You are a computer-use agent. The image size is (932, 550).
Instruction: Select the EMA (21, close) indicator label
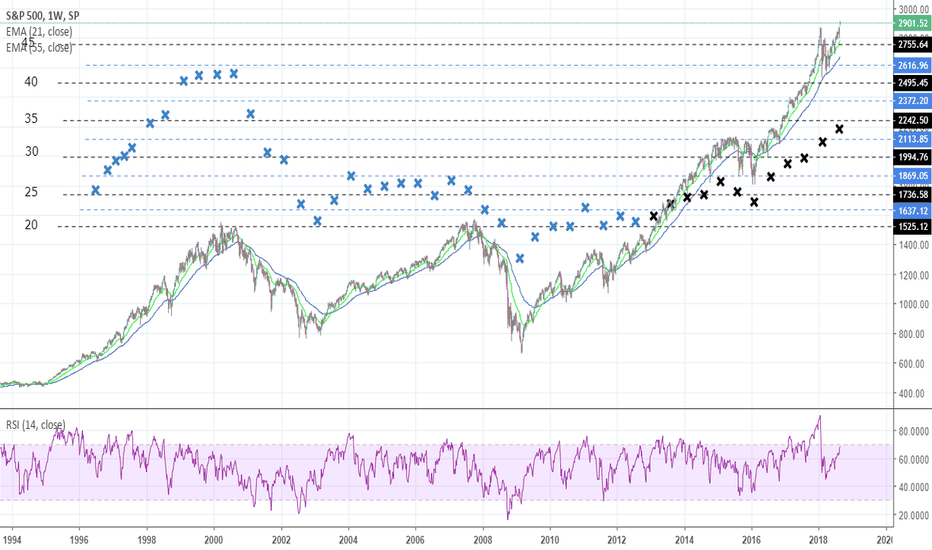39,32
